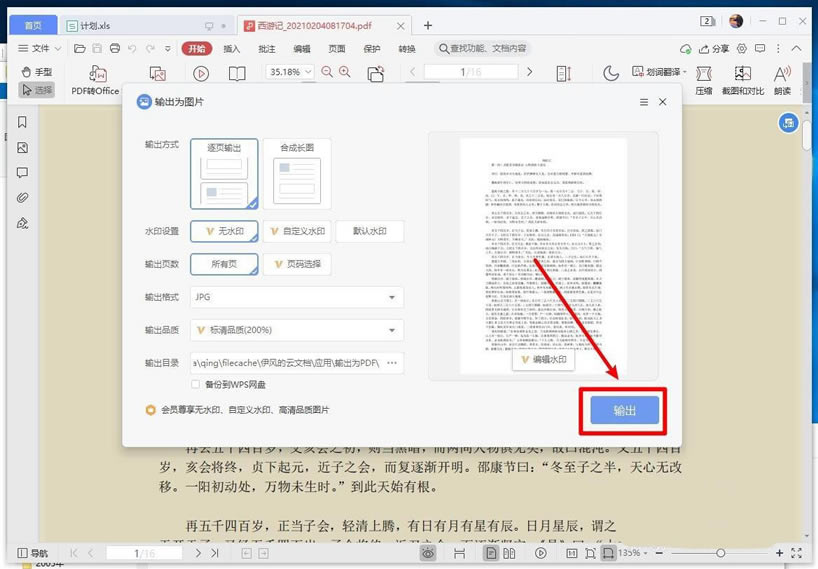Click the output directory path field
Image resolution: width=818 pixels, height=569 pixels.
286,362
